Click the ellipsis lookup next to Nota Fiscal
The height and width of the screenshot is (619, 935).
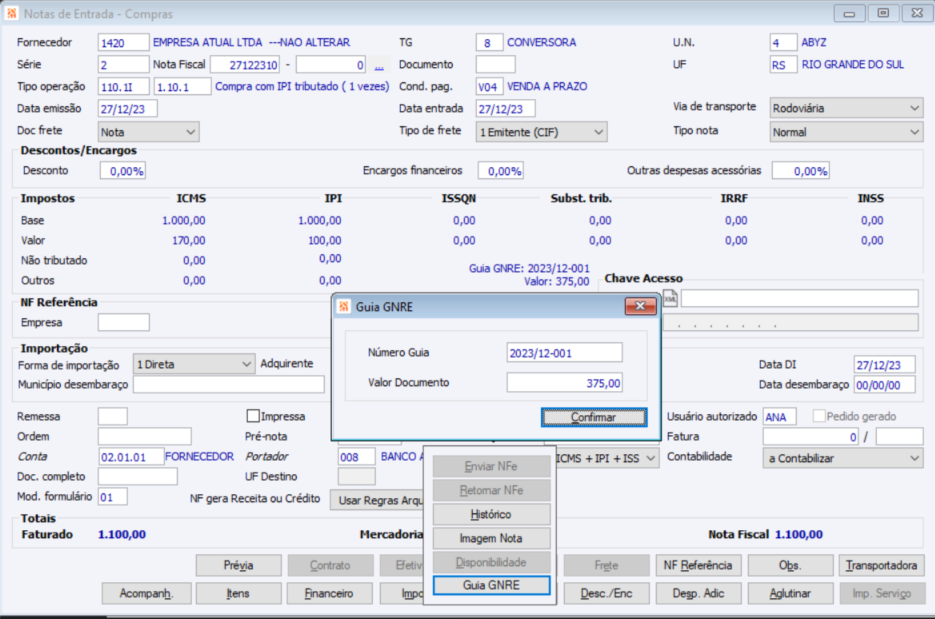pos(379,65)
